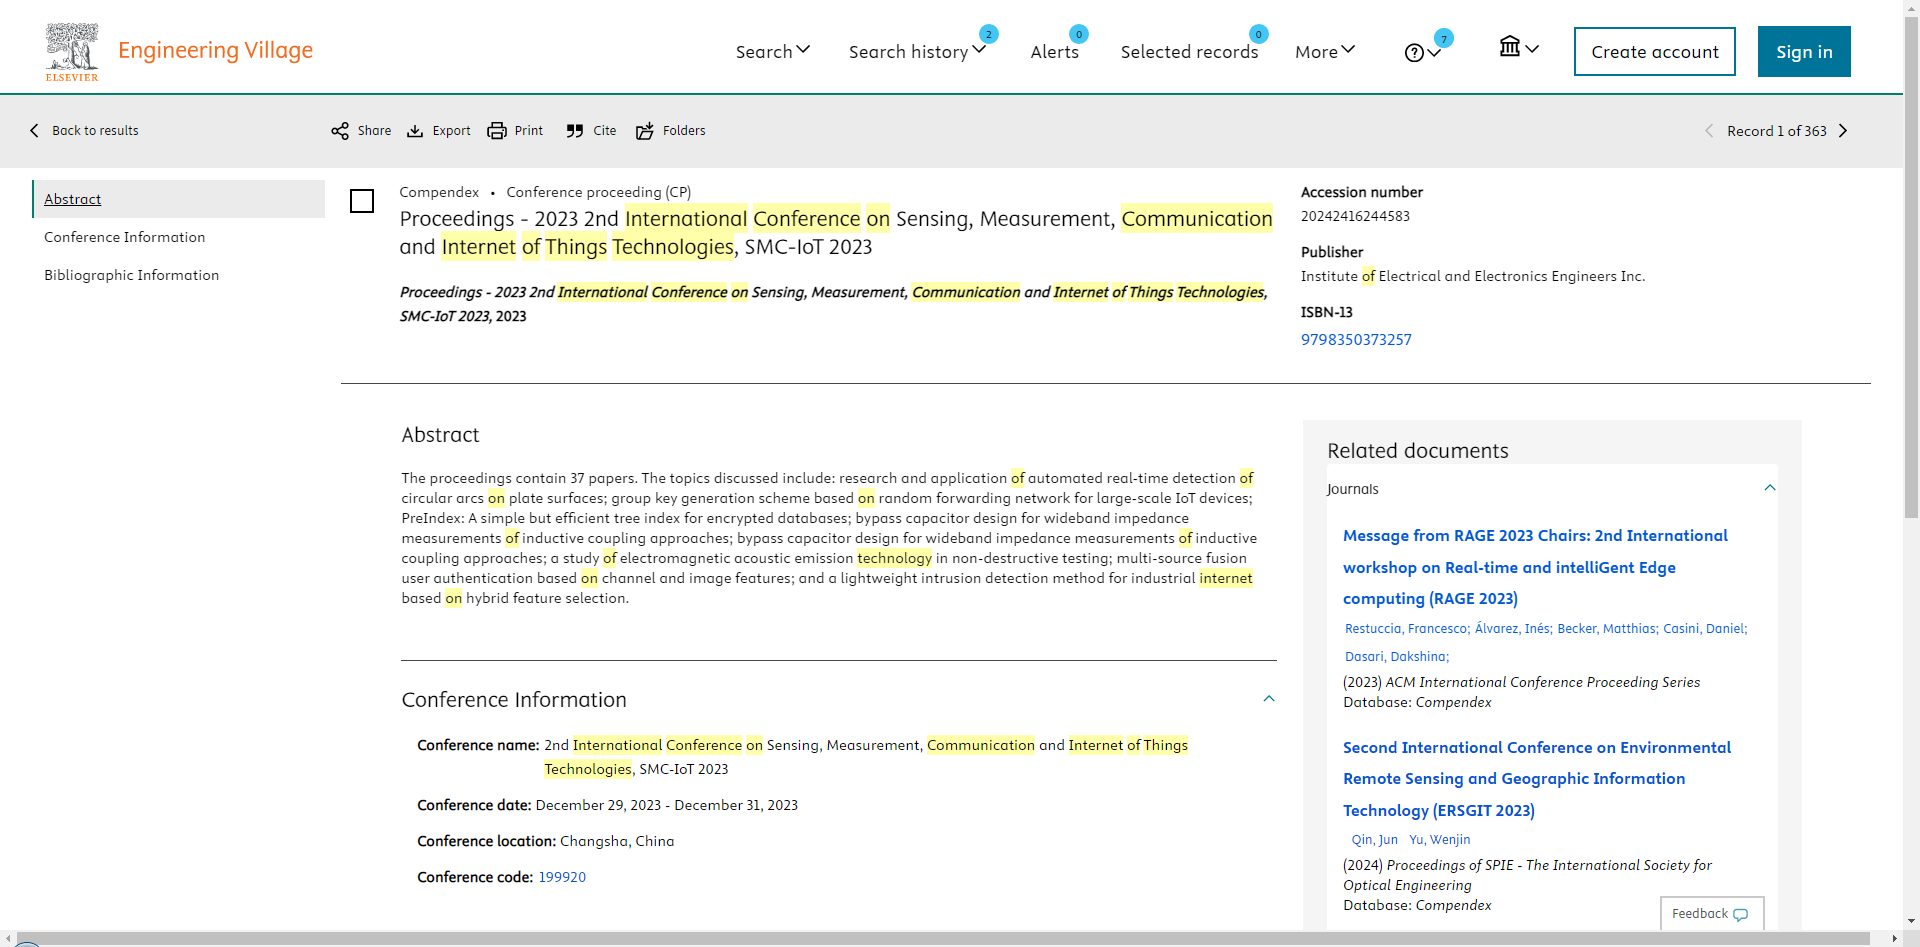Image resolution: width=1920 pixels, height=947 pixels.
Task: Click the Search history badge count
Action: coord(988,34)
